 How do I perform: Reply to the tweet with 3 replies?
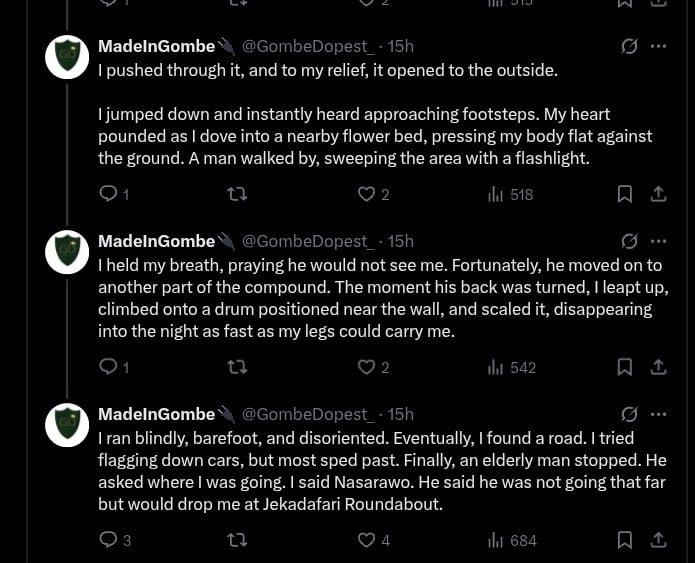coord(109,540)
